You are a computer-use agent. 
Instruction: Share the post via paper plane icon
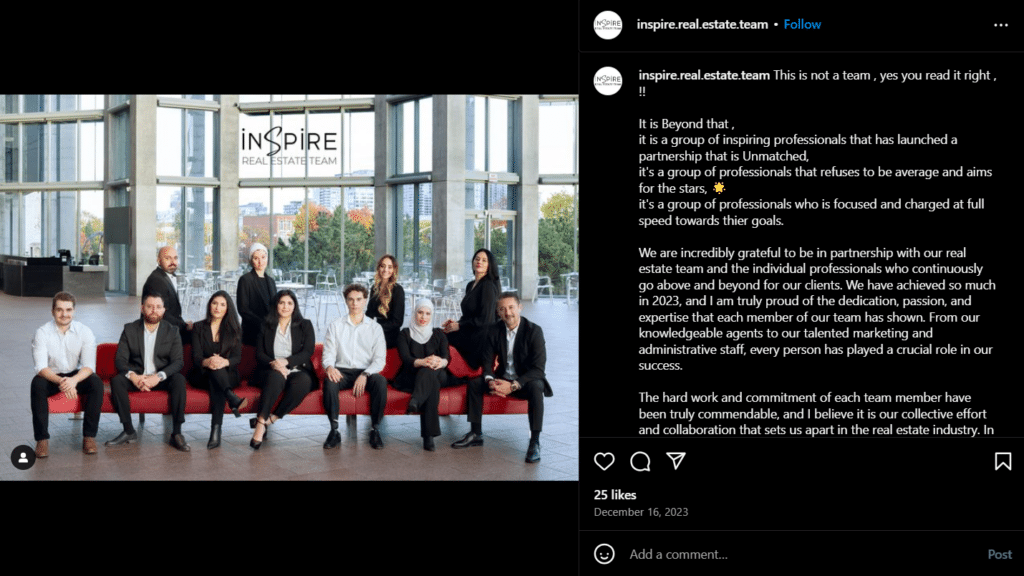(676, 460)
